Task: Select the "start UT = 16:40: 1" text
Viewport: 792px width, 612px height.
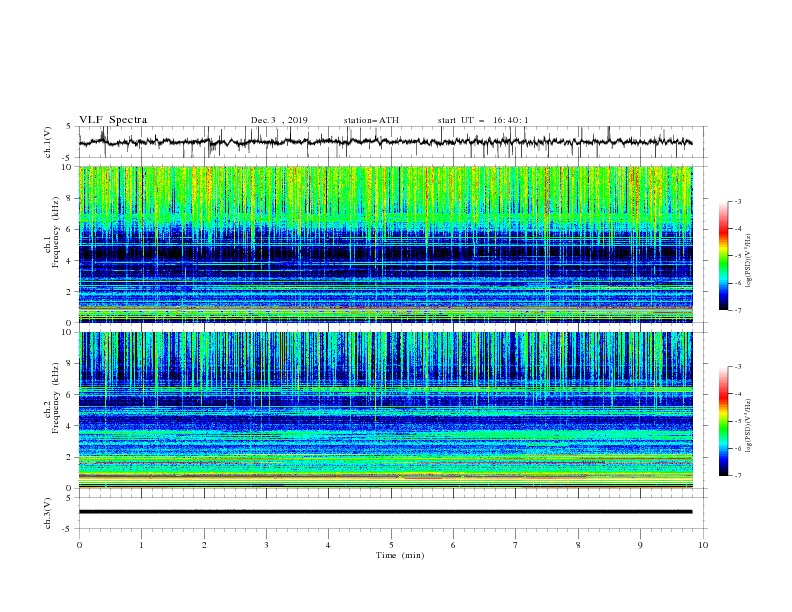Action: pyautogui.click(x=483, y=120)
